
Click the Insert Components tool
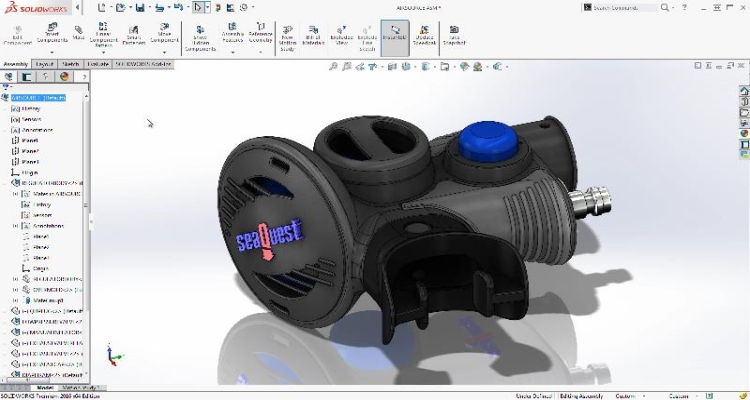[x=52, y=33]
